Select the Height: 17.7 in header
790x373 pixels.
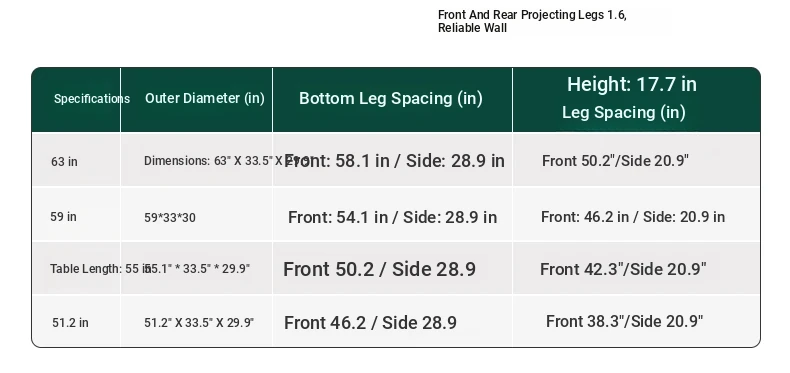pyautogui.click(x=632, y=84)
